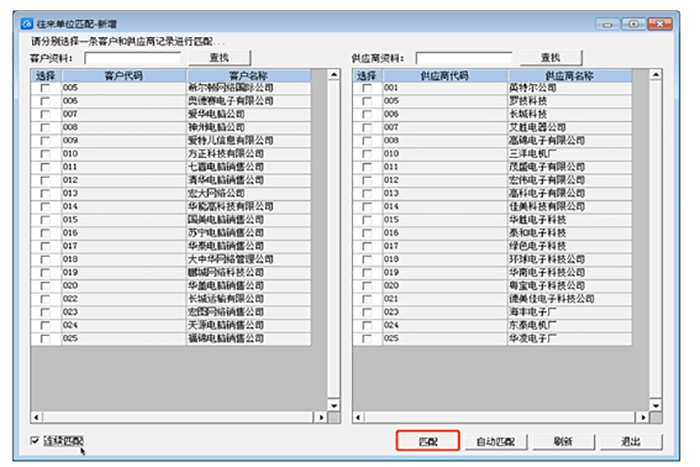Image resolution: width=700 pixels, height=467 pixels.
Task: Check the row for supplier 001 英特尔公司
Action: pyautogui.click(x=367, y=88)
